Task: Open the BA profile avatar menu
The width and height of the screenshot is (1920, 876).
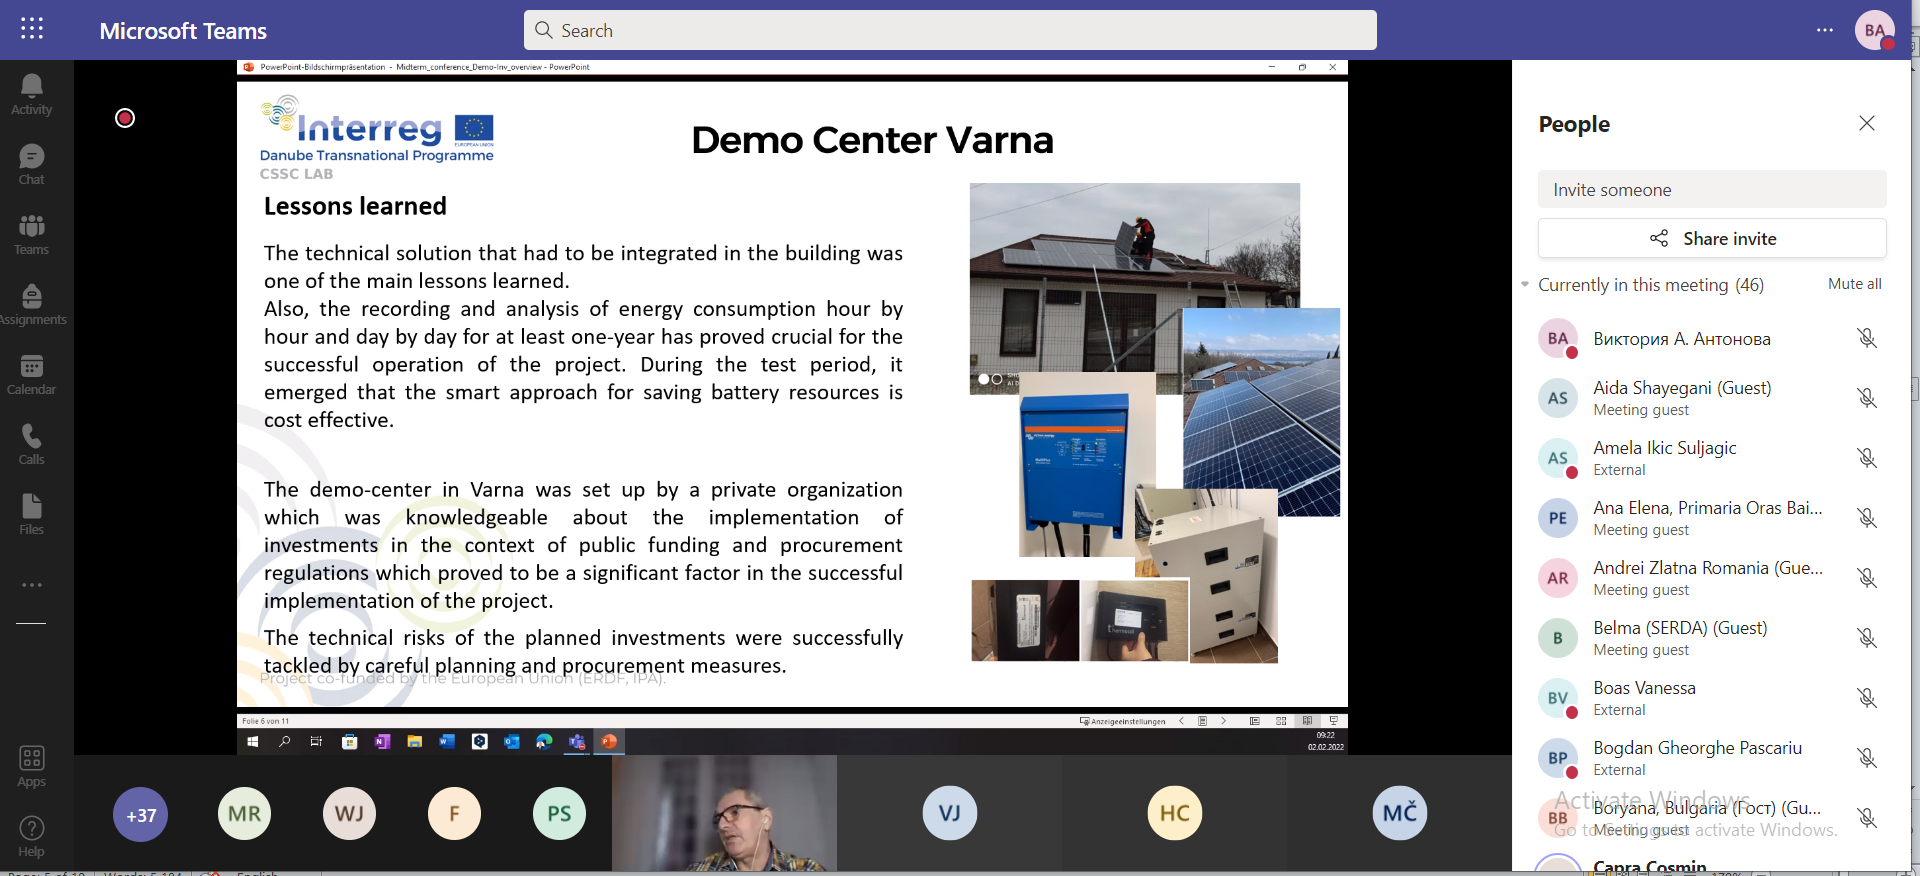Action: pyautogui.click(x=1875, y=30)
